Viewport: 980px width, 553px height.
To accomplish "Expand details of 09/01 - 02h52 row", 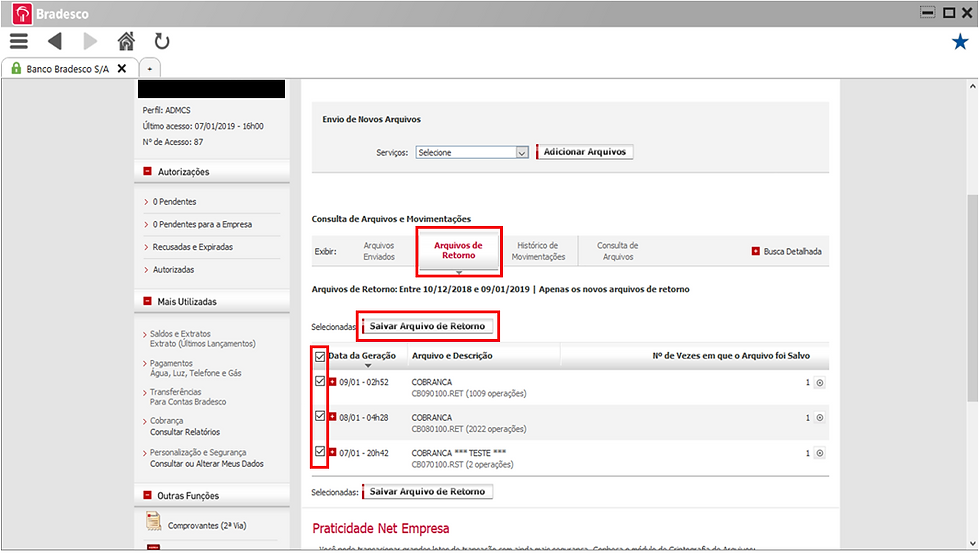I will pyautogui.click(x=332, y=382).
